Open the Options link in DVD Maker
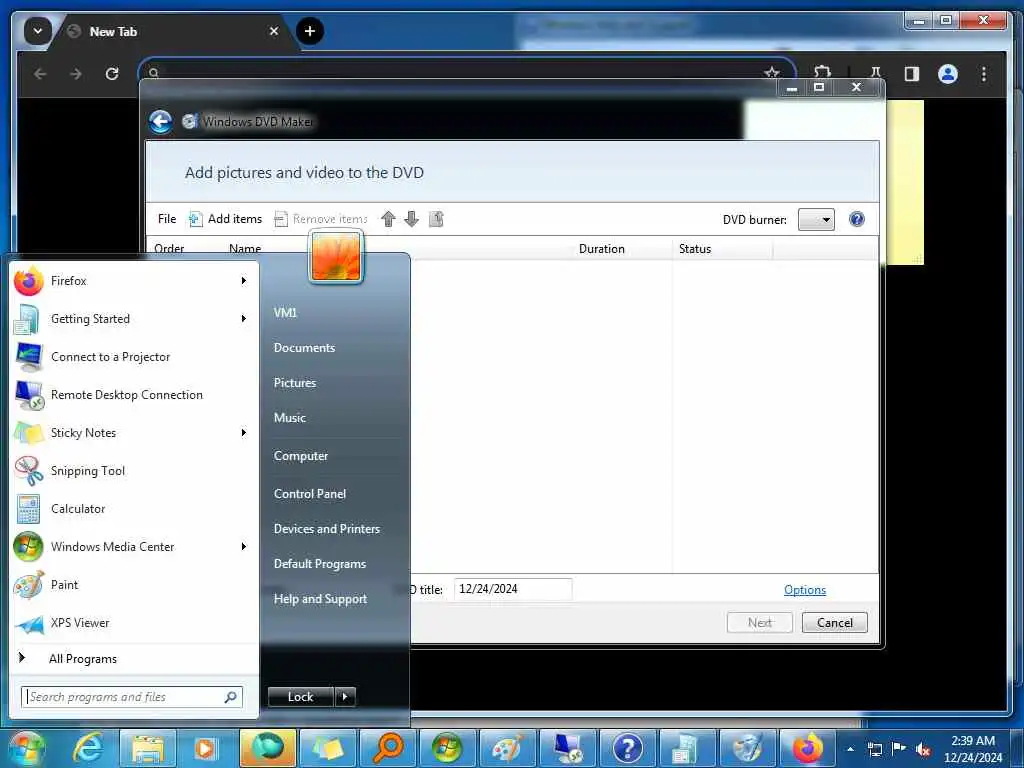 point(805,590)
